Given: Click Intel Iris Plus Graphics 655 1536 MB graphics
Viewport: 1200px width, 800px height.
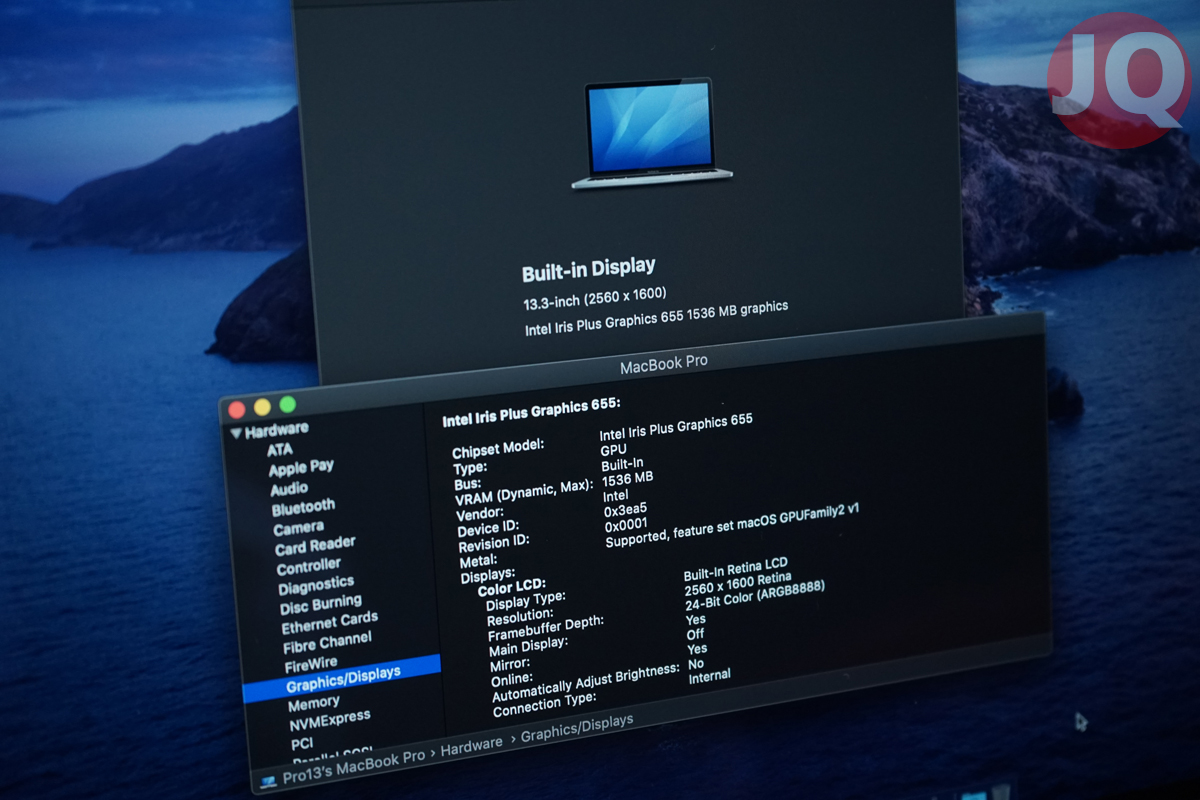Looking at the screenshot, I should coord(656,317).
